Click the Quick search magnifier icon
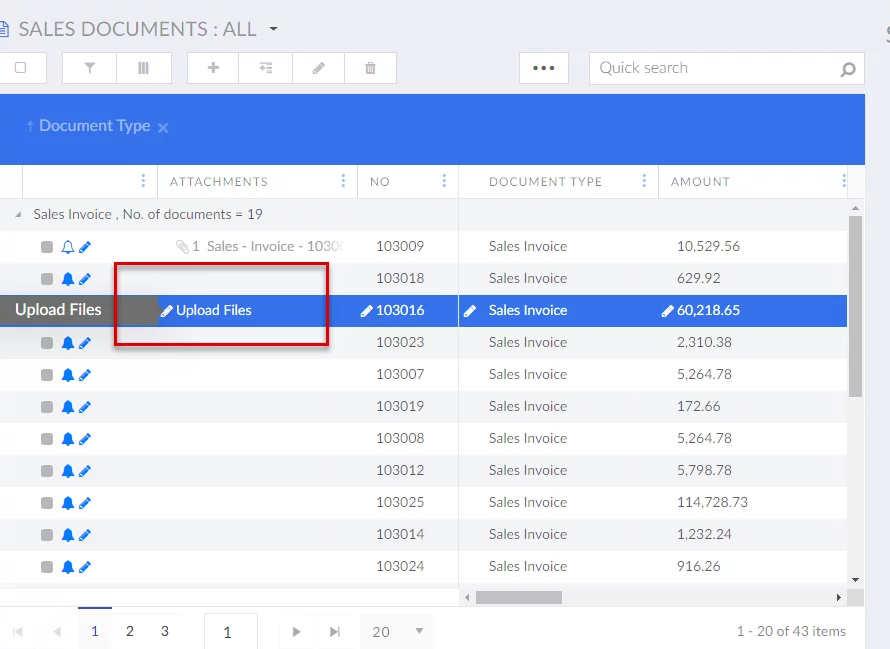 848,69
